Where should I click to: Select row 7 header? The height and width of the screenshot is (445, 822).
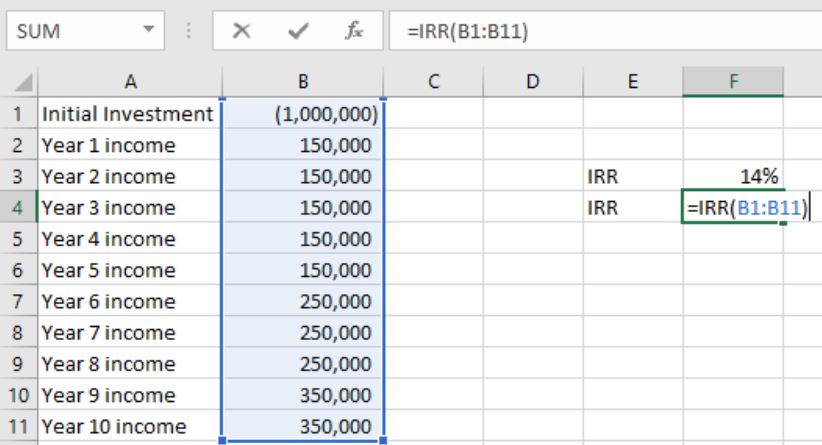18,301
